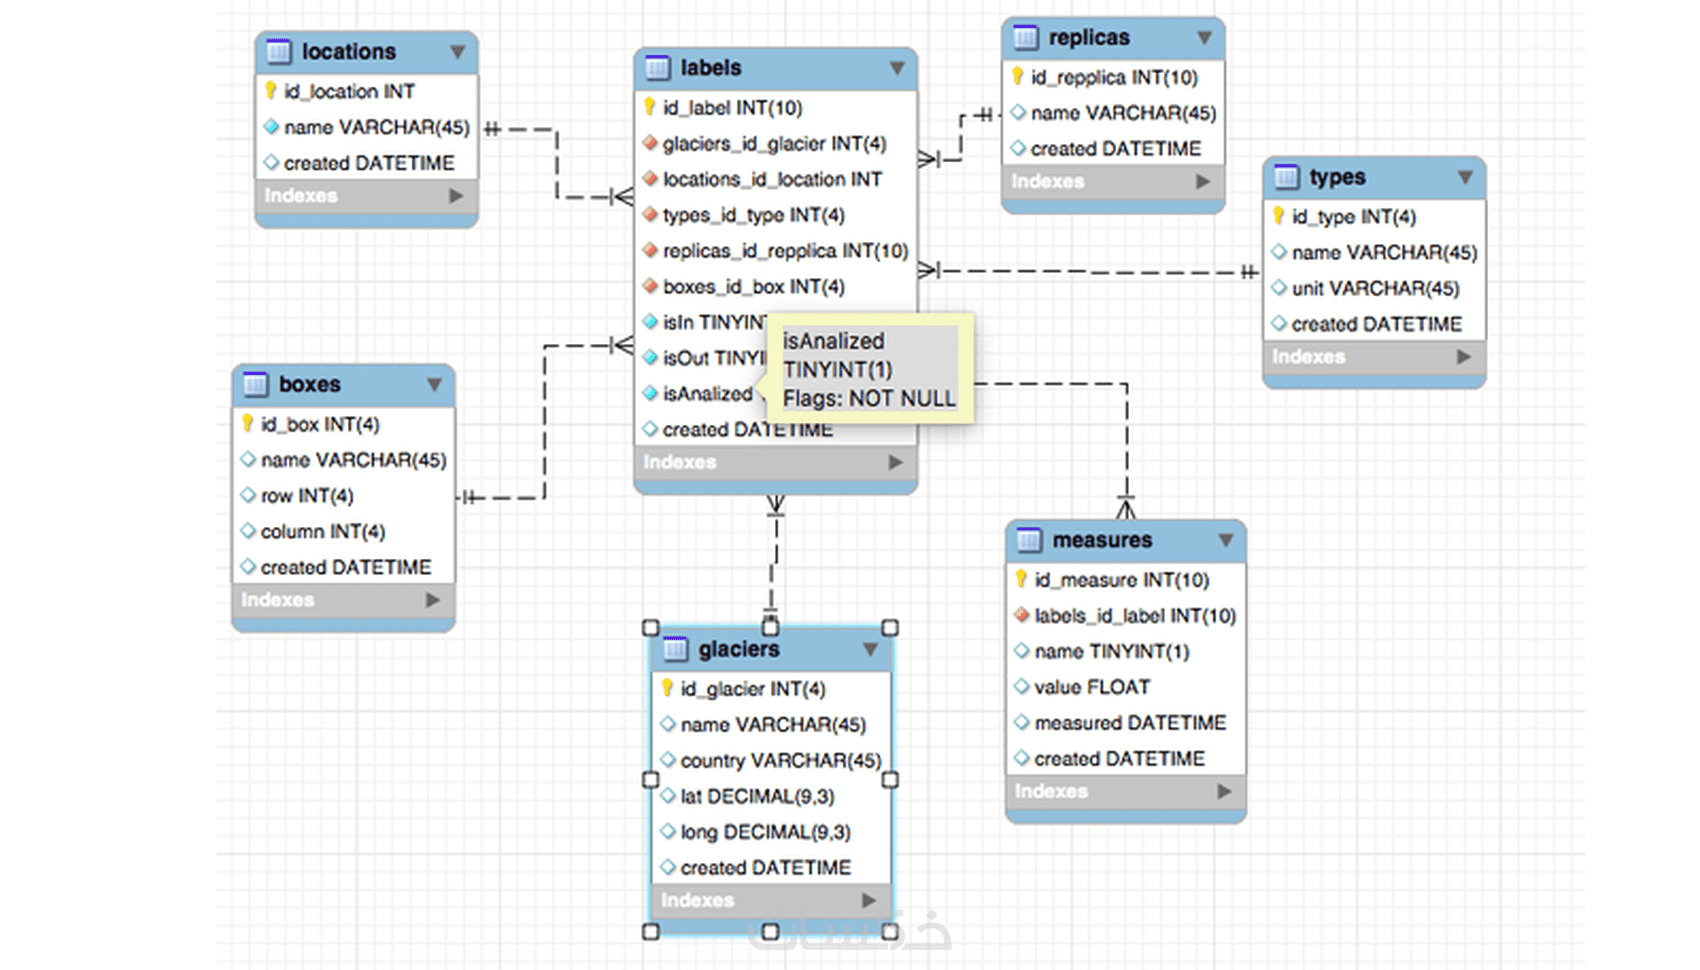The height and width of the screenshot is (970, 1700).
Task: Click the foreign key diamond for glaciers_id_glacier
Action: (650, 143)
